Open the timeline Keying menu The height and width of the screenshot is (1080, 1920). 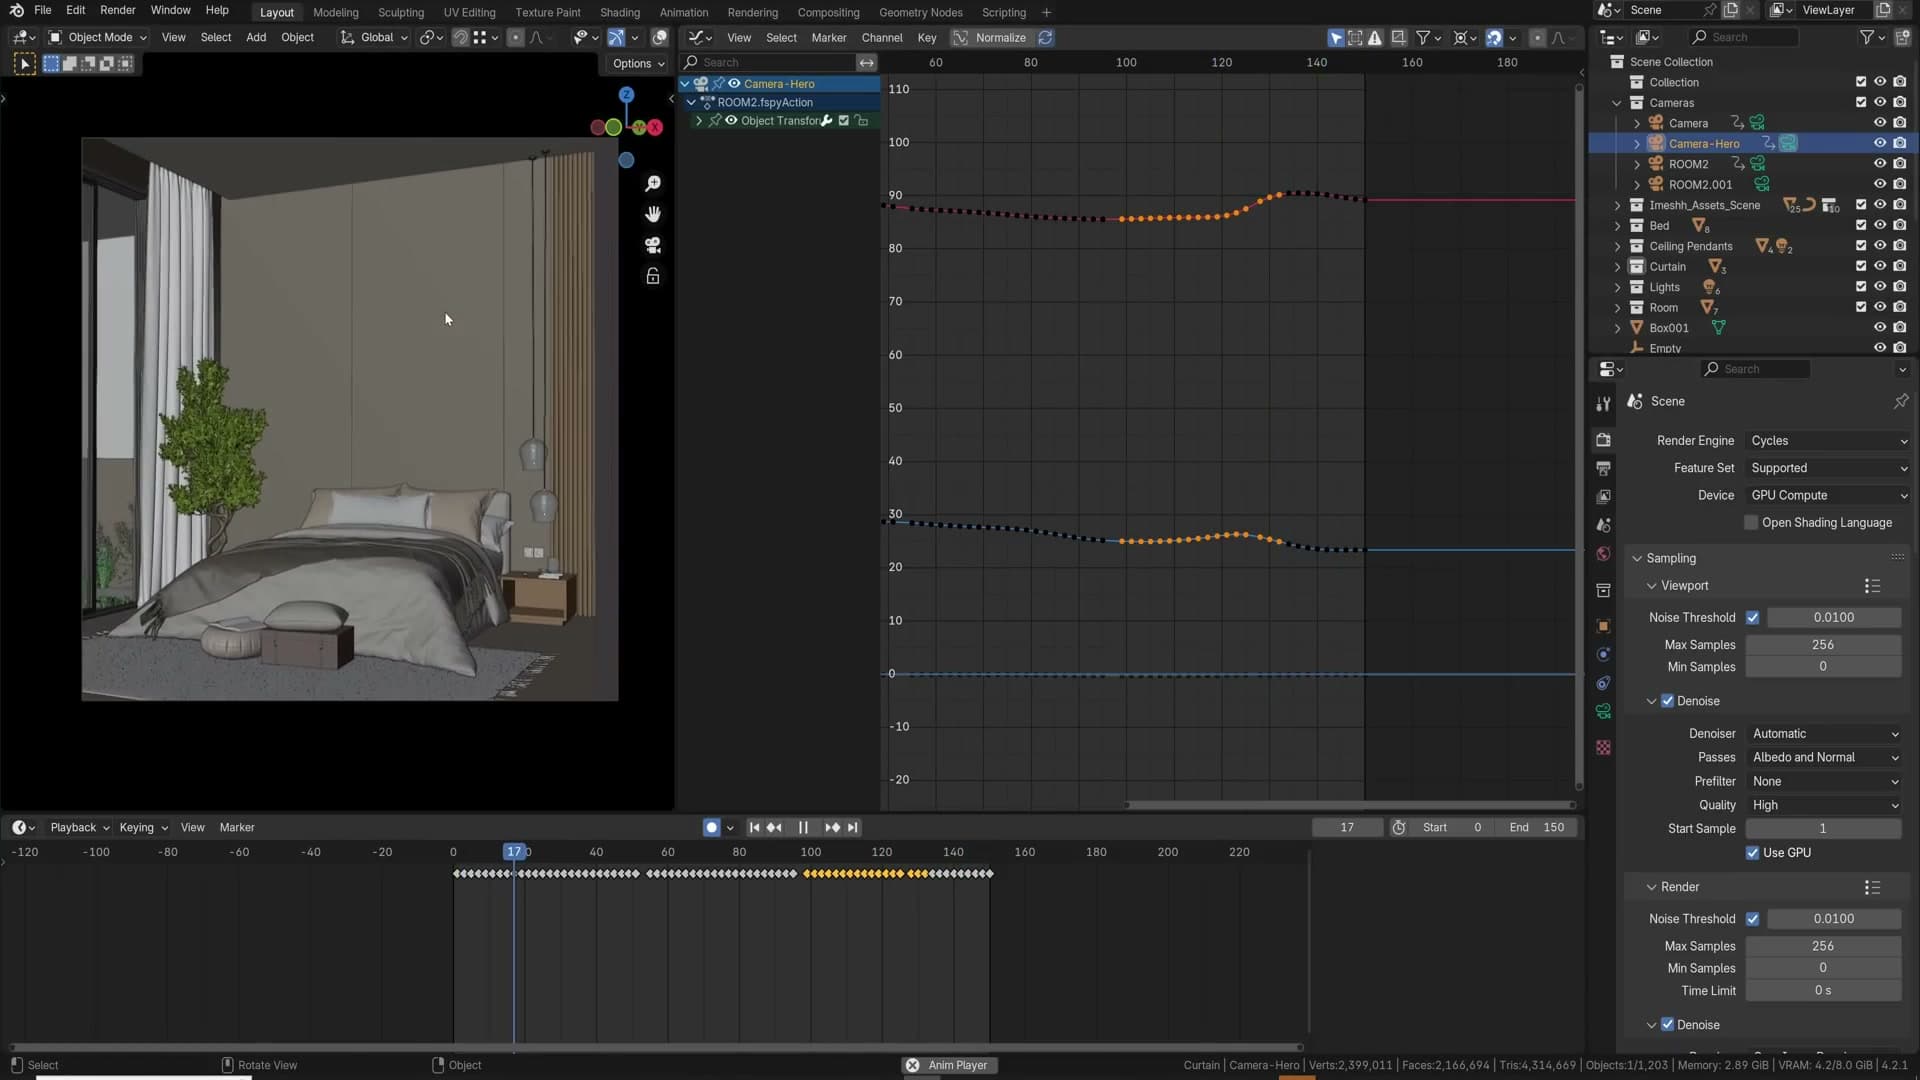click(143, 828)
